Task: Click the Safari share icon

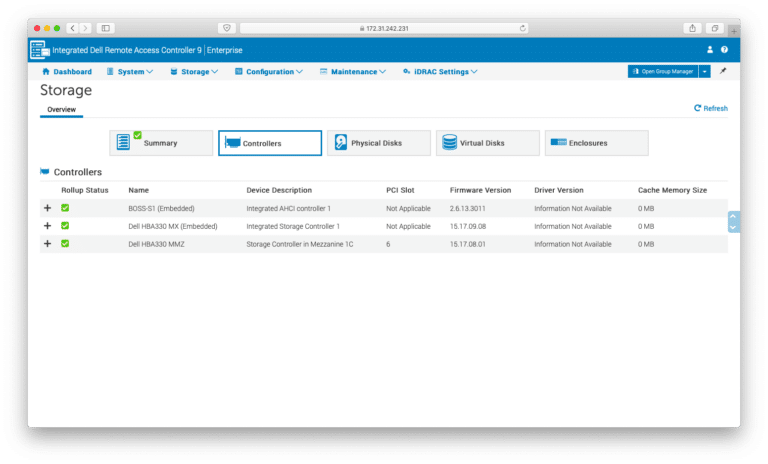Action: pyautogui.click(x=692, y=28)
